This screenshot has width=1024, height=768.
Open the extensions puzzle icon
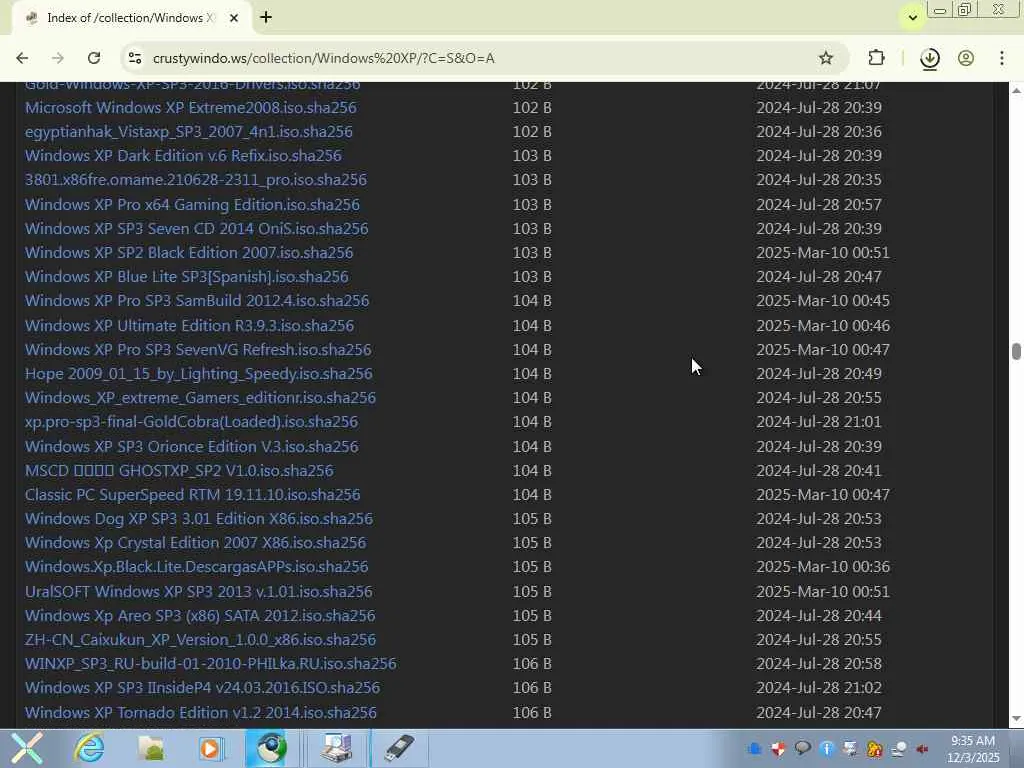(x=876, y=58)
